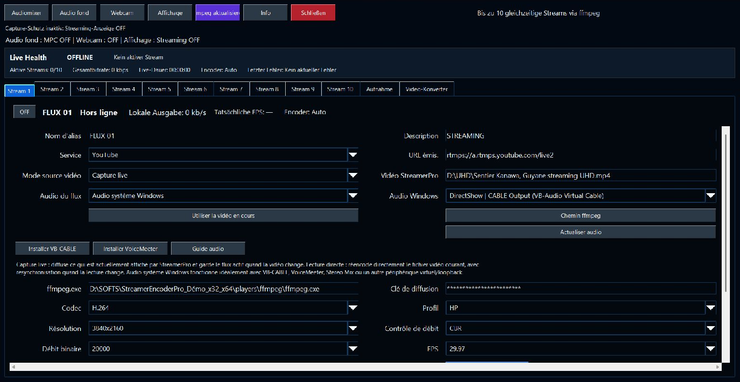
Task: Click the Lokale Ausgabe: 0 kb/s readout
Action: 168,112
